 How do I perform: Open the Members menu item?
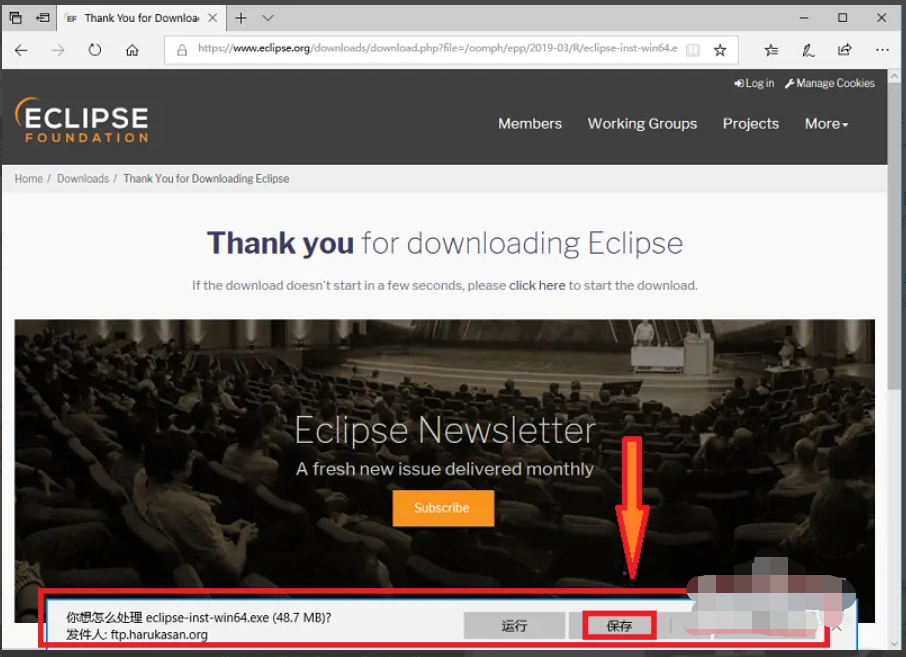[530, 124]
